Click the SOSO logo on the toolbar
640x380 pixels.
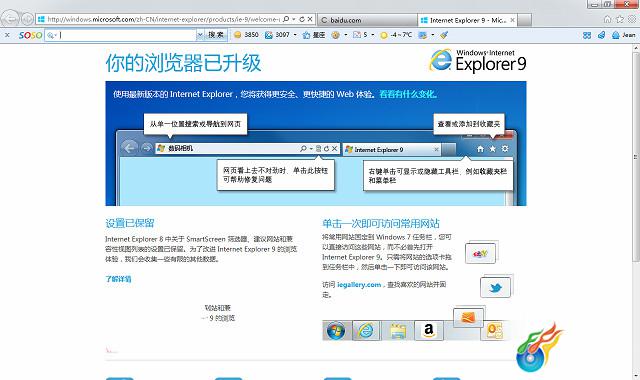coord(30,36)
